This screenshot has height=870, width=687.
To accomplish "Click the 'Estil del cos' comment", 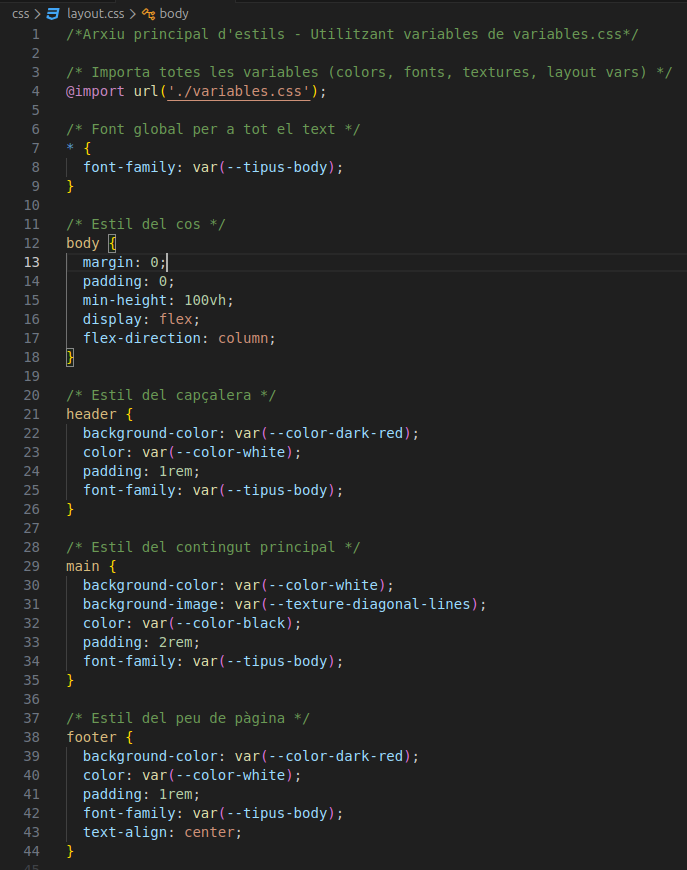I will coord(146,224).
